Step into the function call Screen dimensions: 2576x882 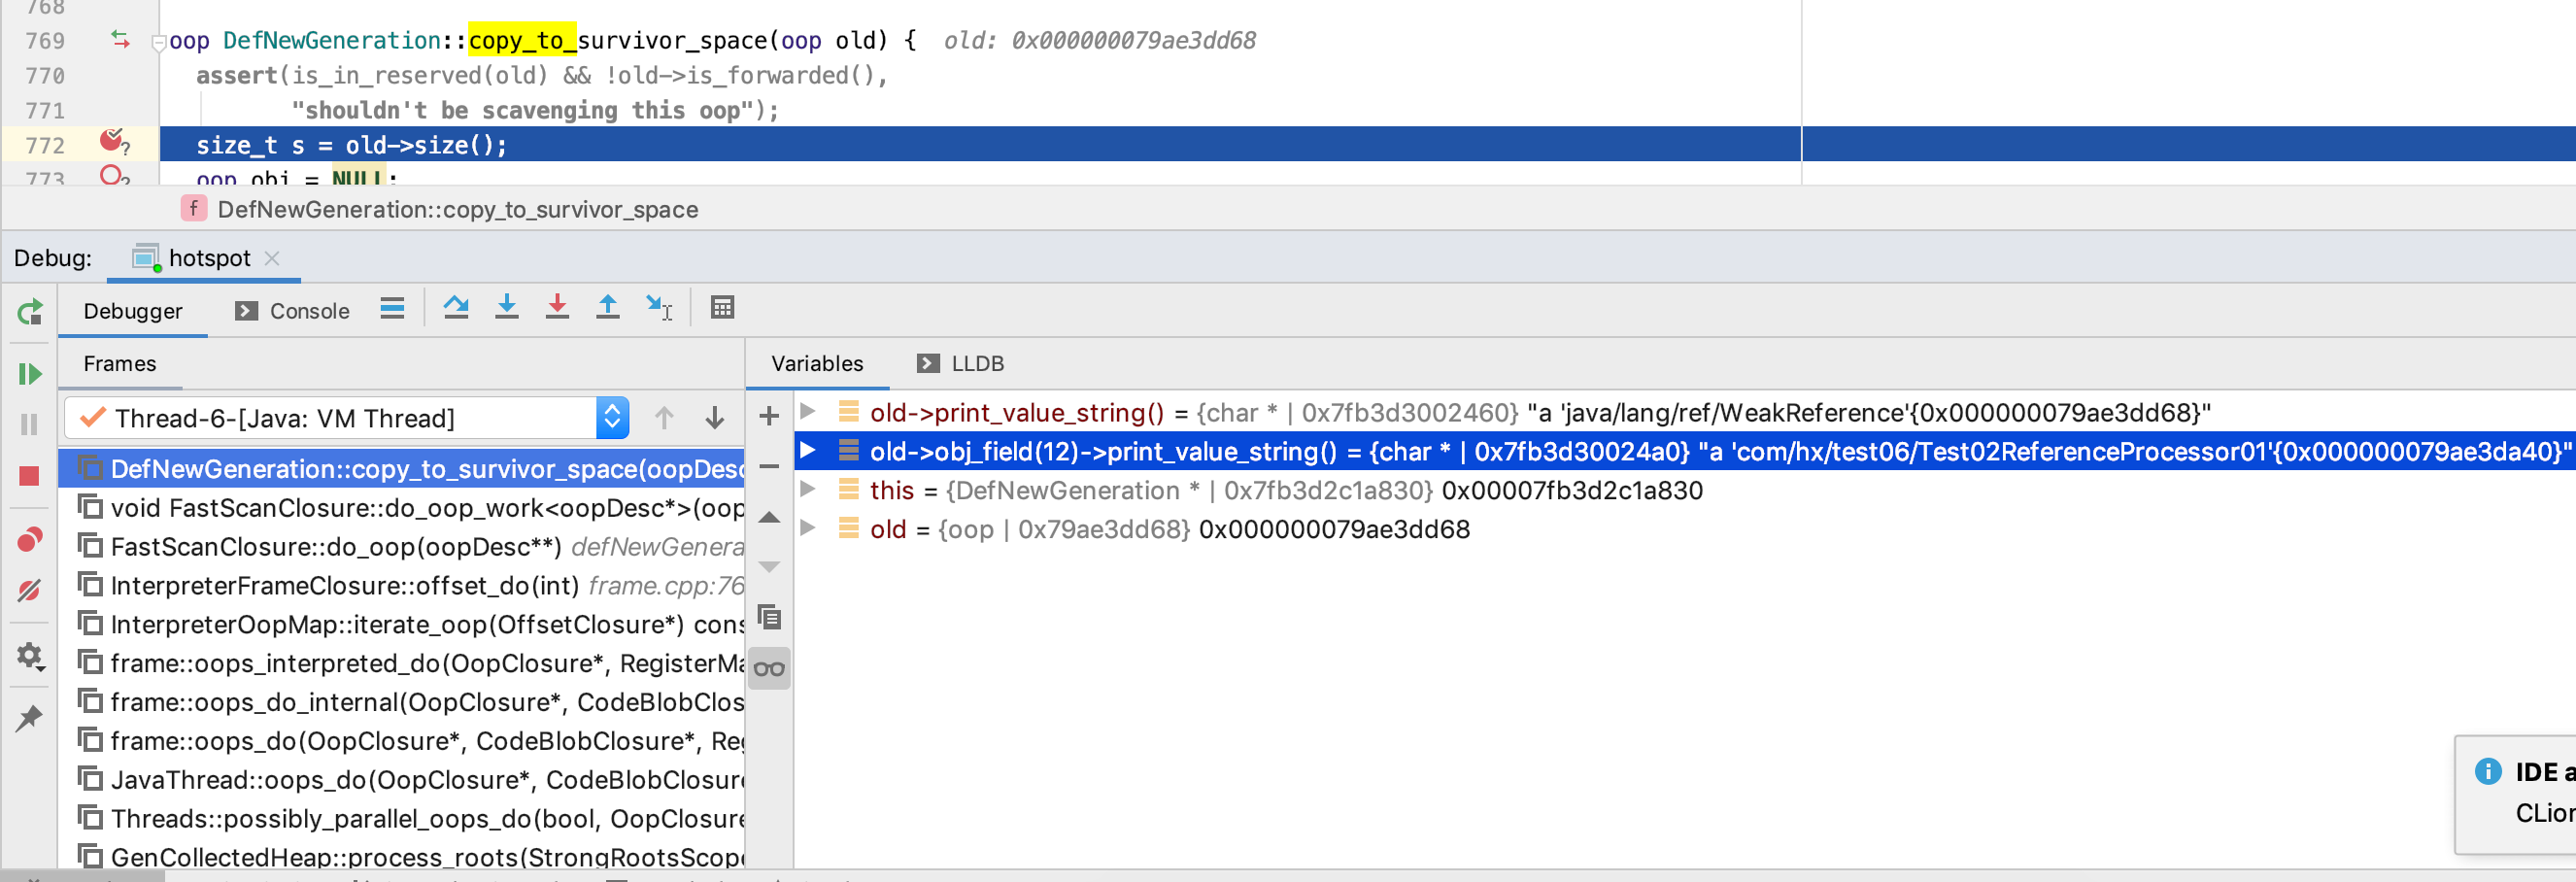pos(507,307)
